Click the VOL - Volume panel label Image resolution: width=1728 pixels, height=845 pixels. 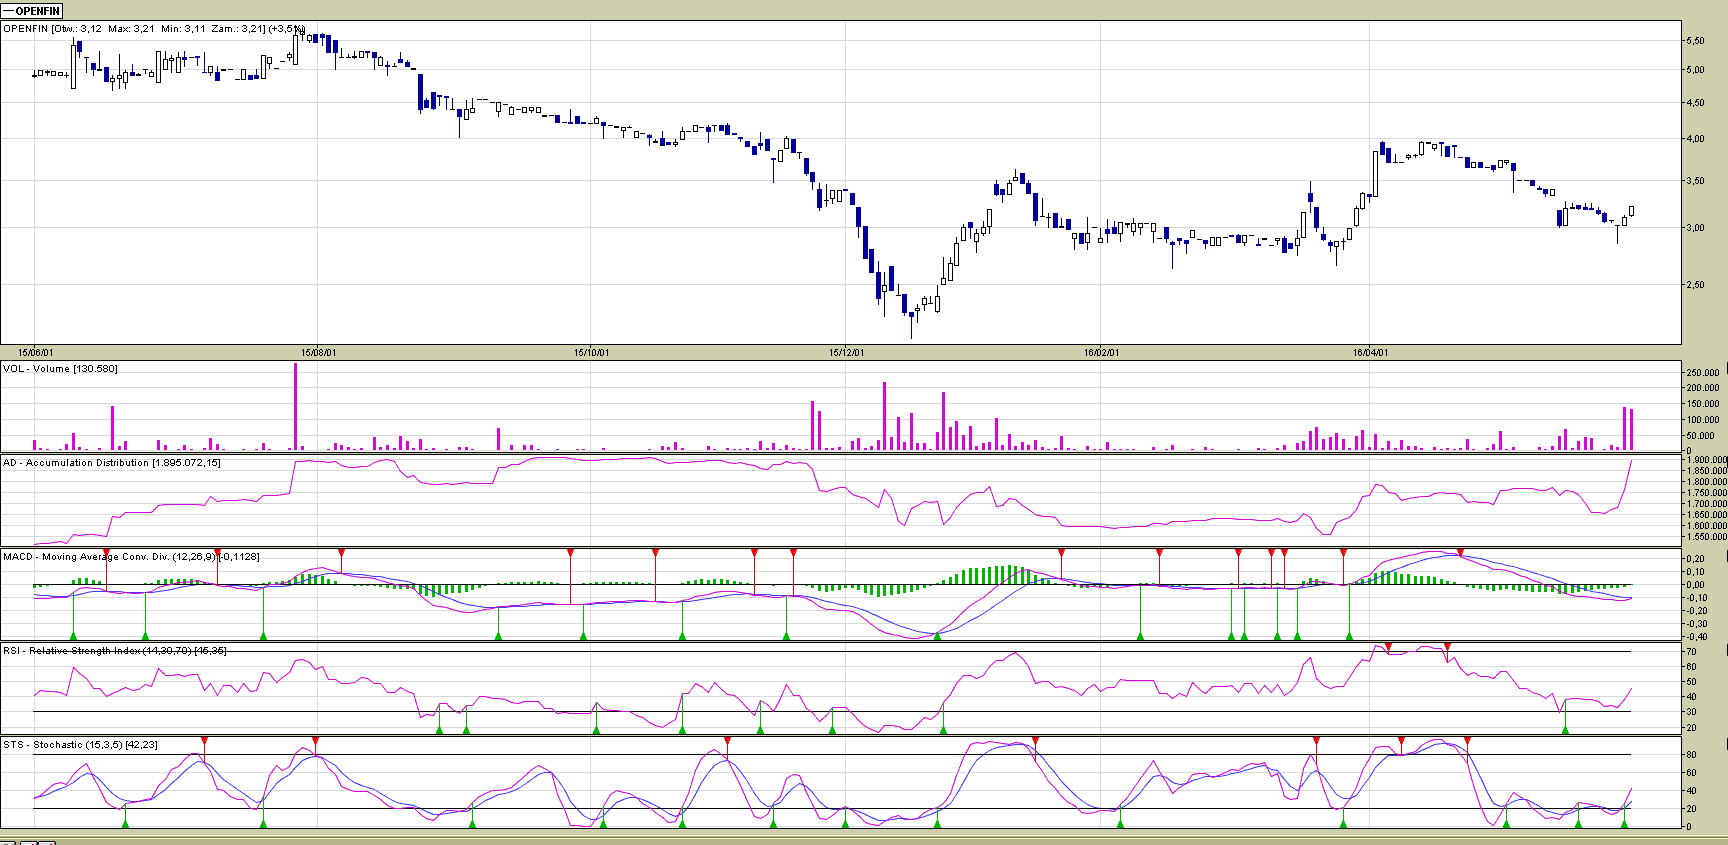point(60,369)
